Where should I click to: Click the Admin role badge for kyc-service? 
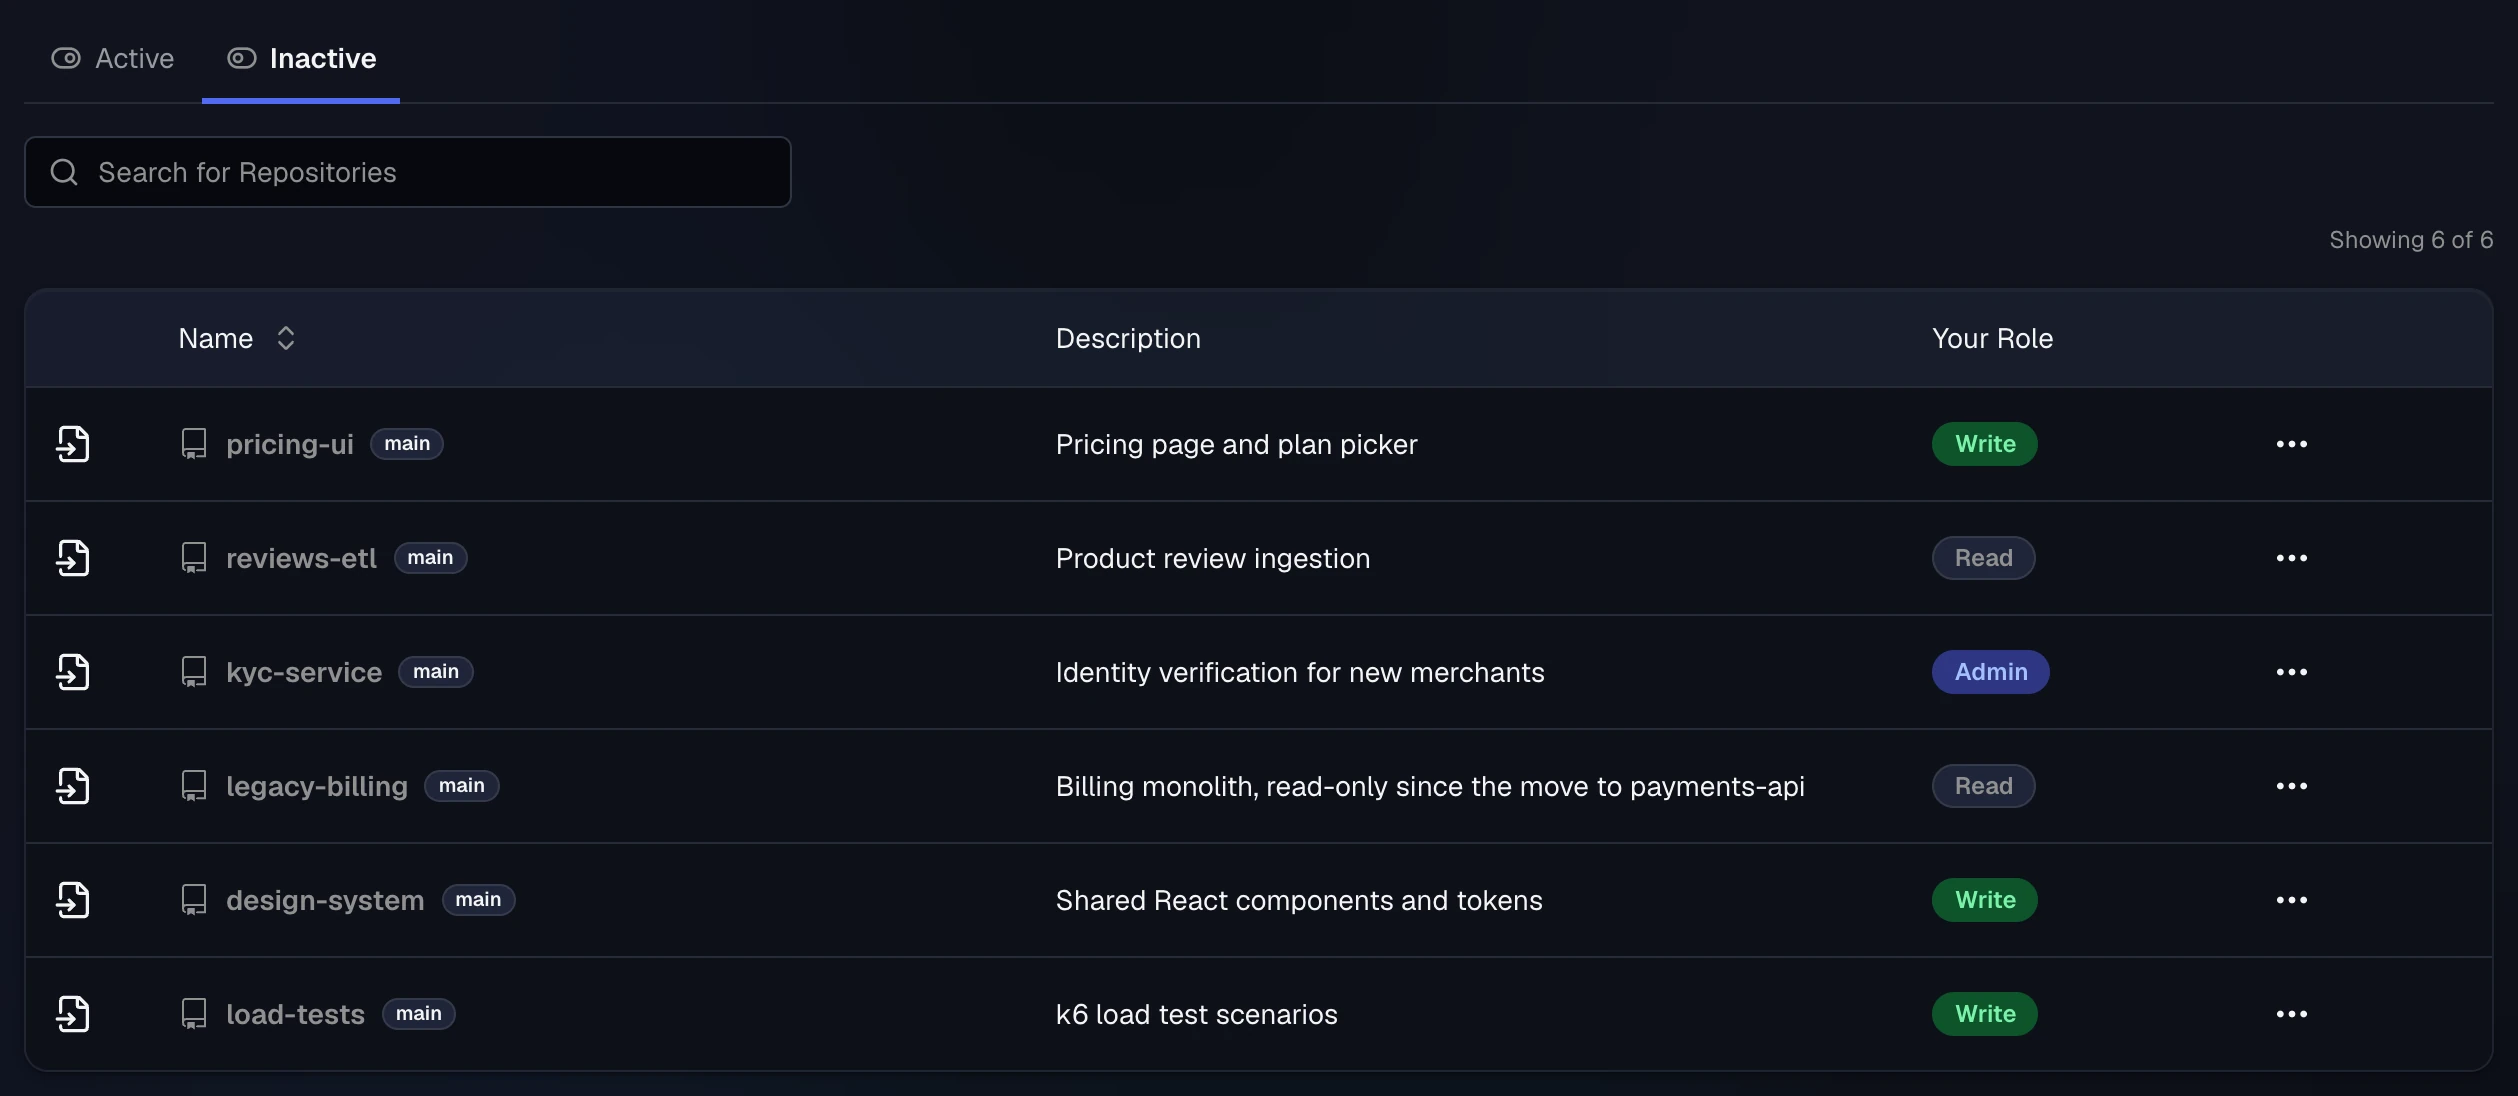pyautogui.click(x=1991, y=672)
